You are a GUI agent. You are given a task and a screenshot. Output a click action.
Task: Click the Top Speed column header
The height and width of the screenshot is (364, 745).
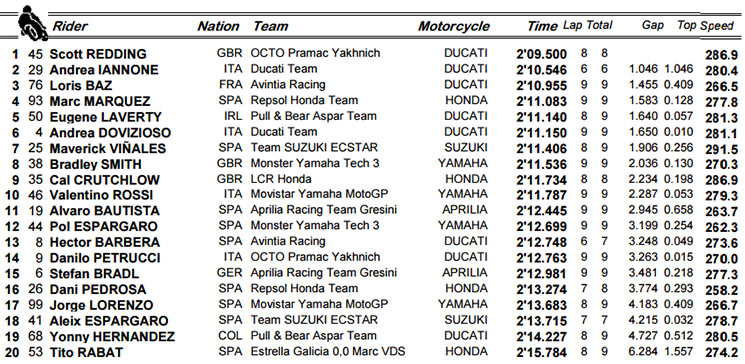pyautogui.click(x=706, y=26)
